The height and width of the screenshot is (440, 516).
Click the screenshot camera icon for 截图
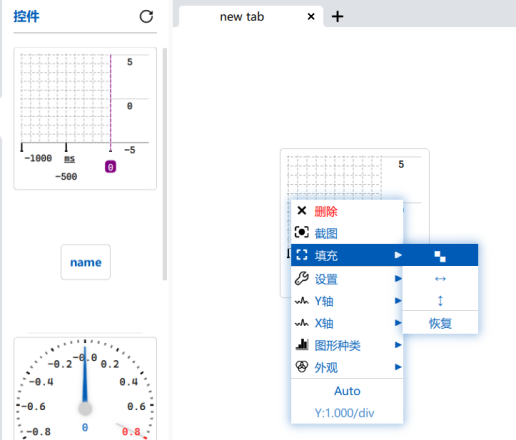click(302, 232)
